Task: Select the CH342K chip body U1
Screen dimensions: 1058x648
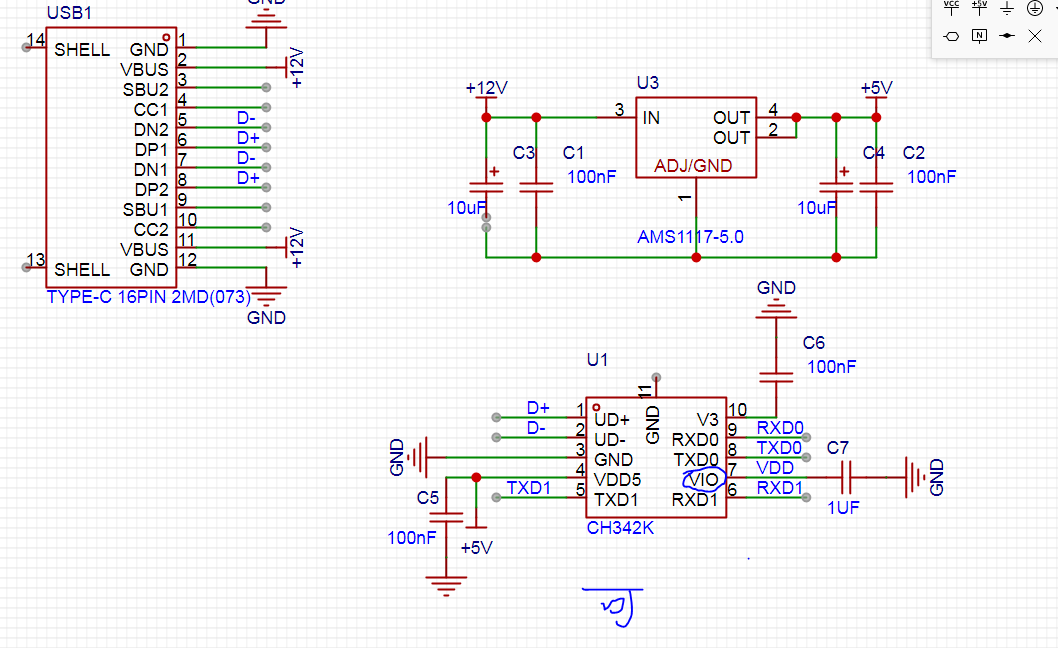Action: click(x=656, y=458)
